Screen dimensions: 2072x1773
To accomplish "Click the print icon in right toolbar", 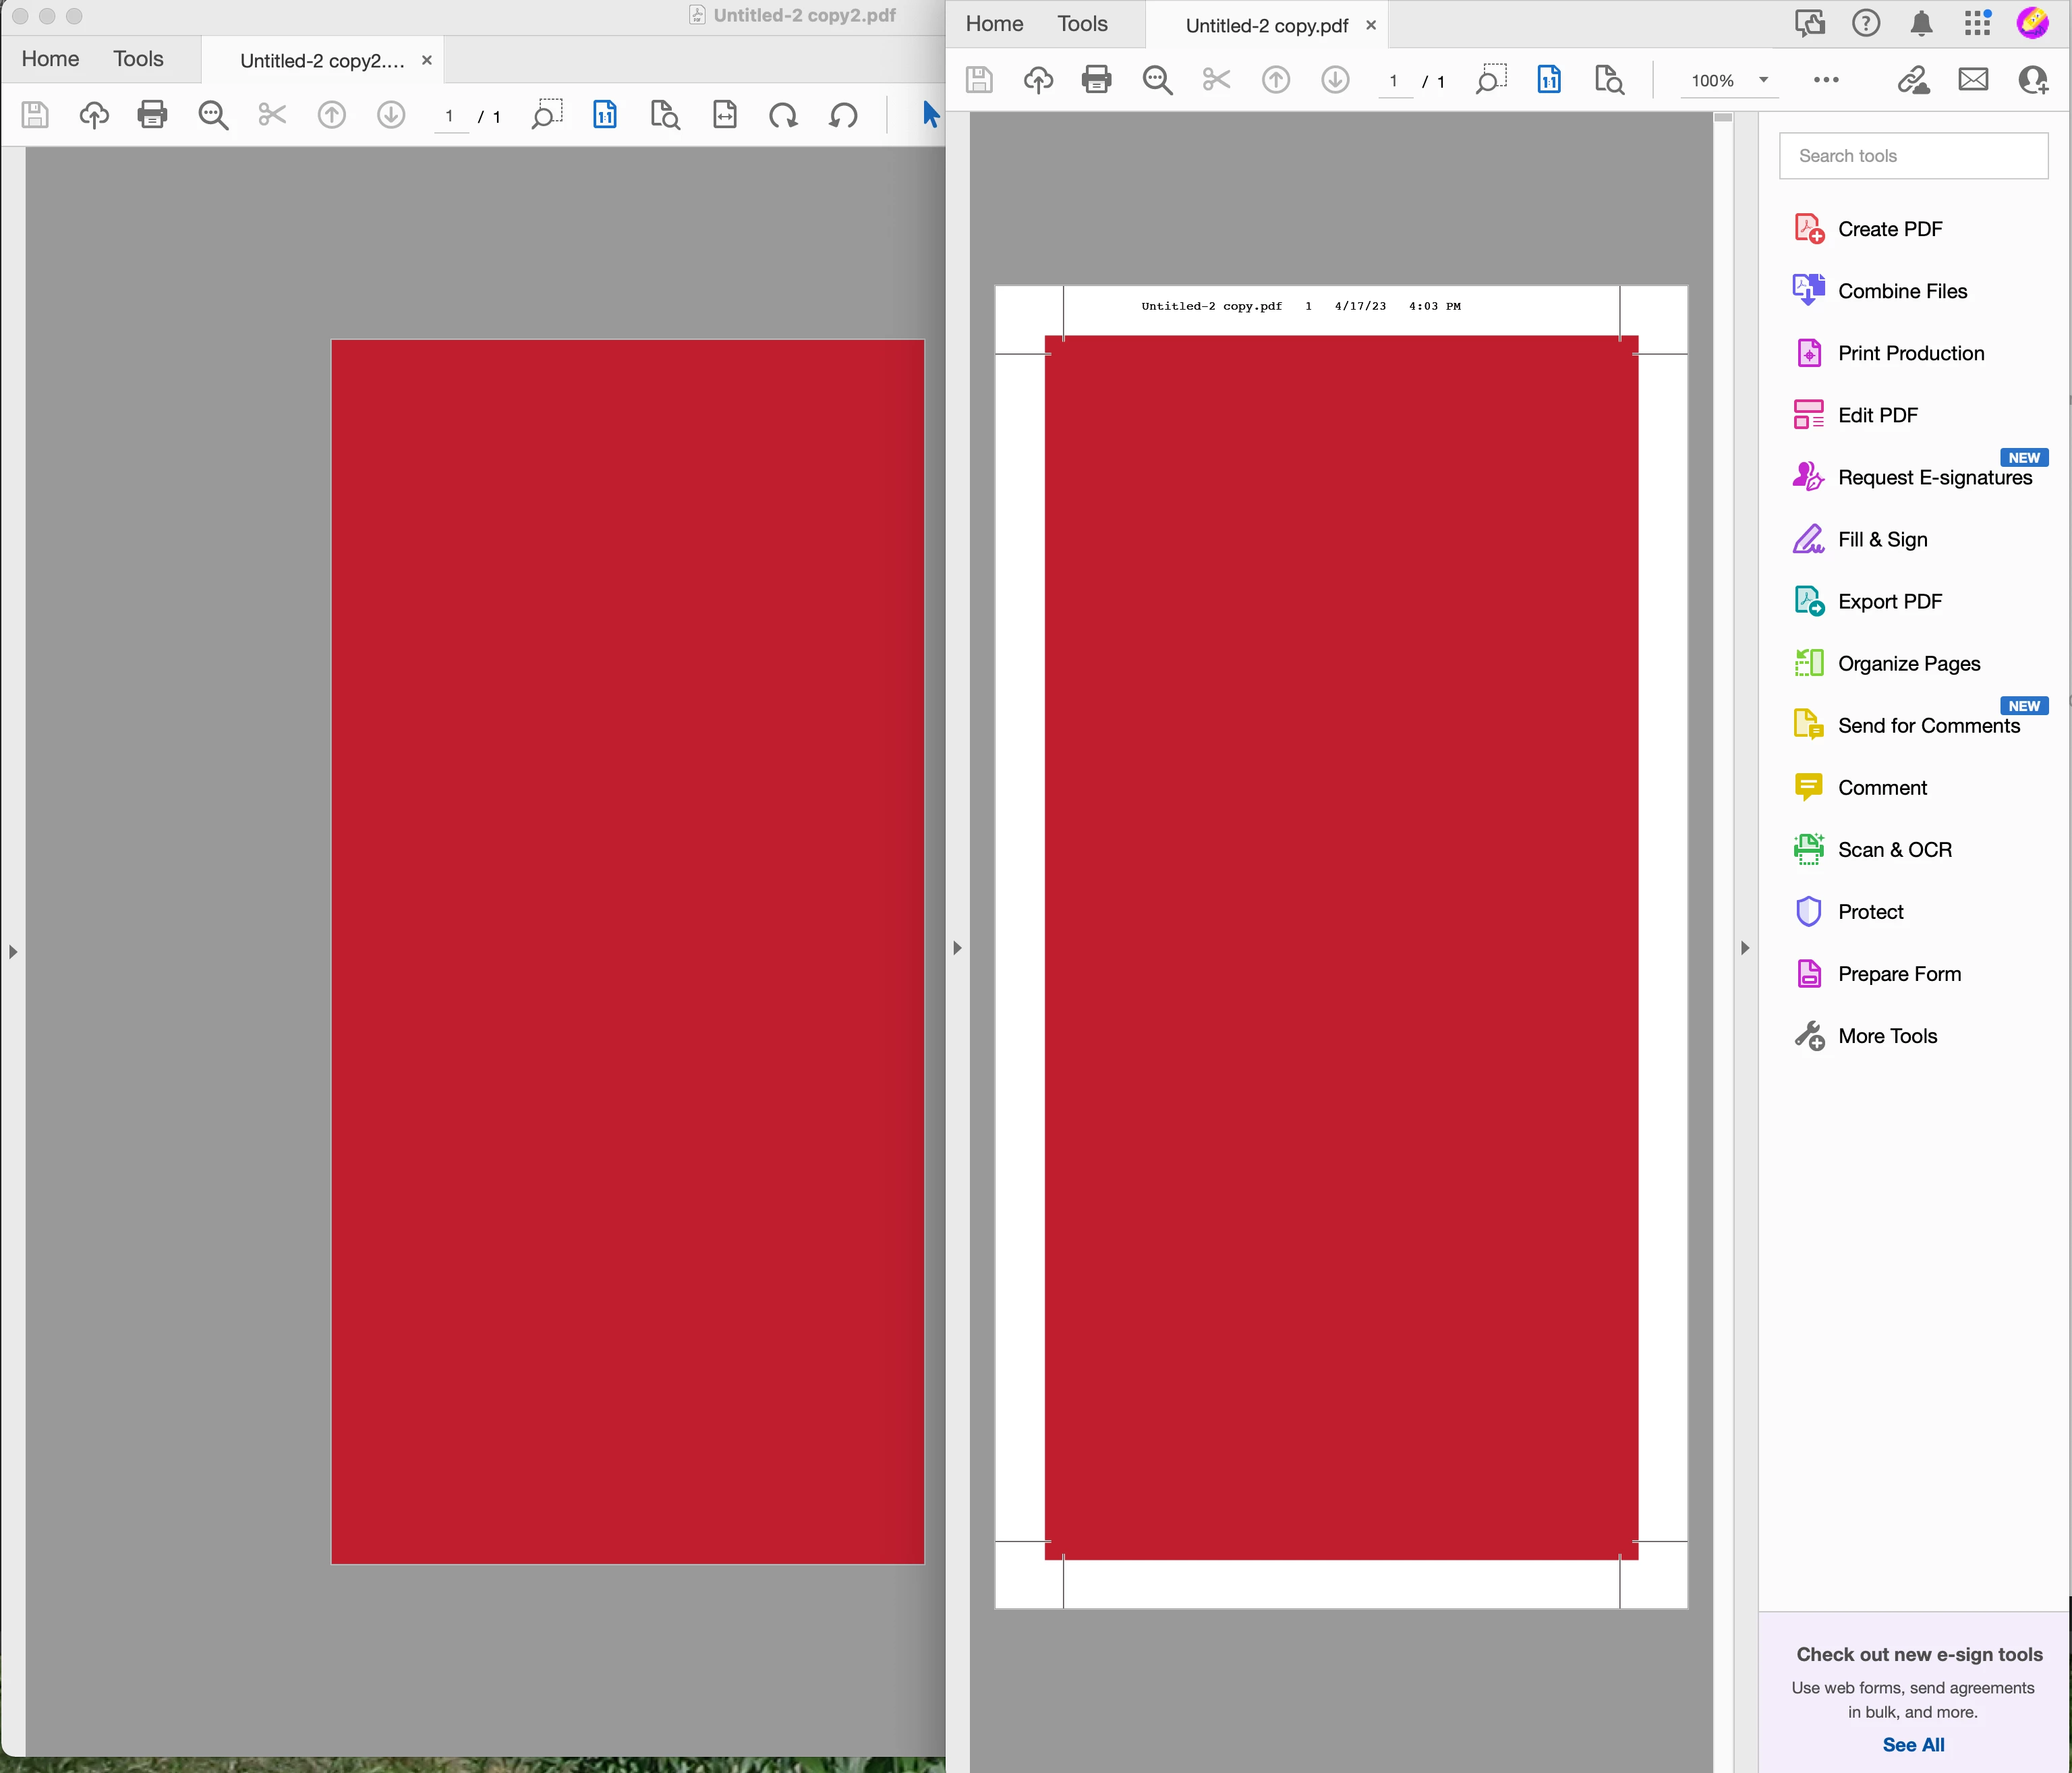I will click(x=1096, y=80).
